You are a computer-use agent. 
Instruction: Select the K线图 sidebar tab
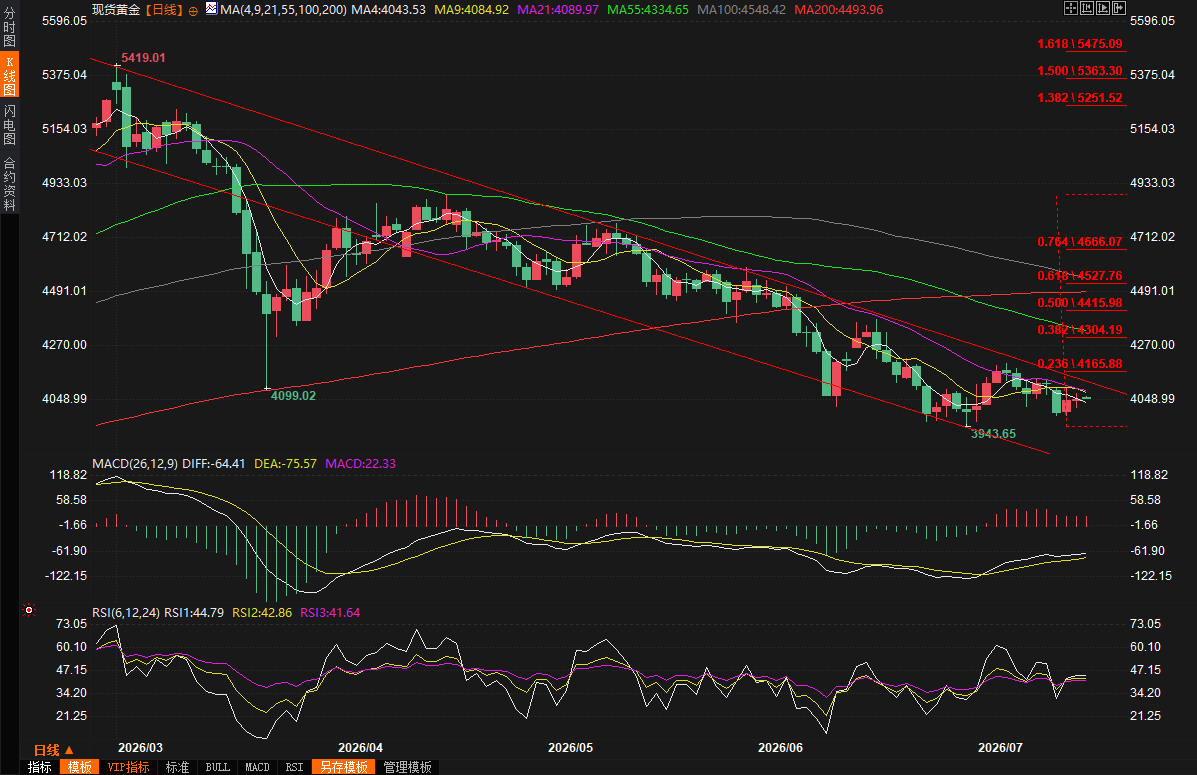tap(9, 76)
